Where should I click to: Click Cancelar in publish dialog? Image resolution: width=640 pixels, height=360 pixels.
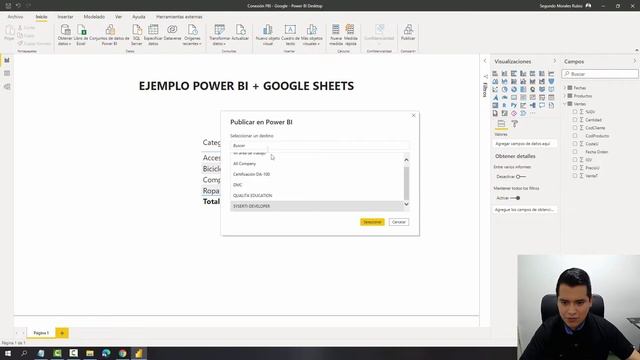(399, 222)
